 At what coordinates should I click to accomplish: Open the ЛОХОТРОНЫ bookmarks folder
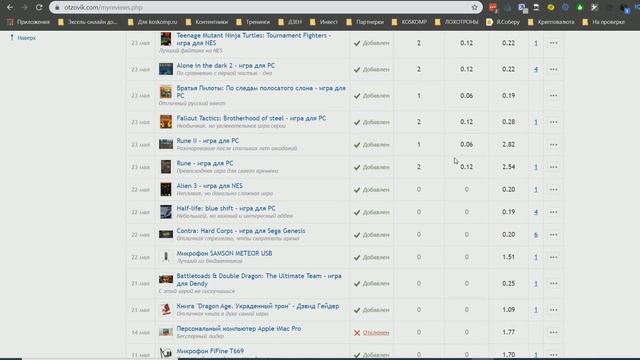[x=457, y=22]
